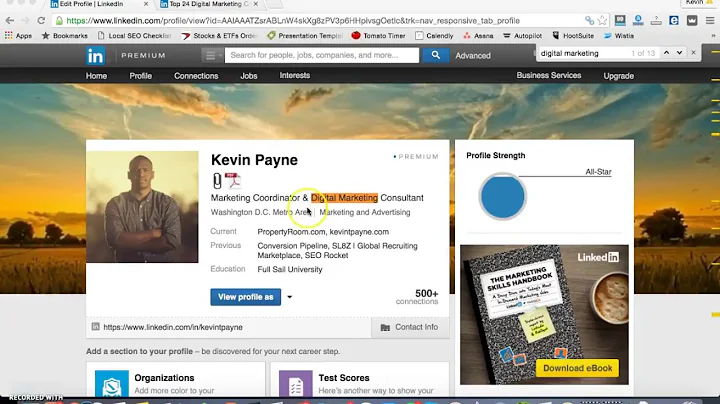
Task: Go to next find-in-page match
Action: pos(679,53)
